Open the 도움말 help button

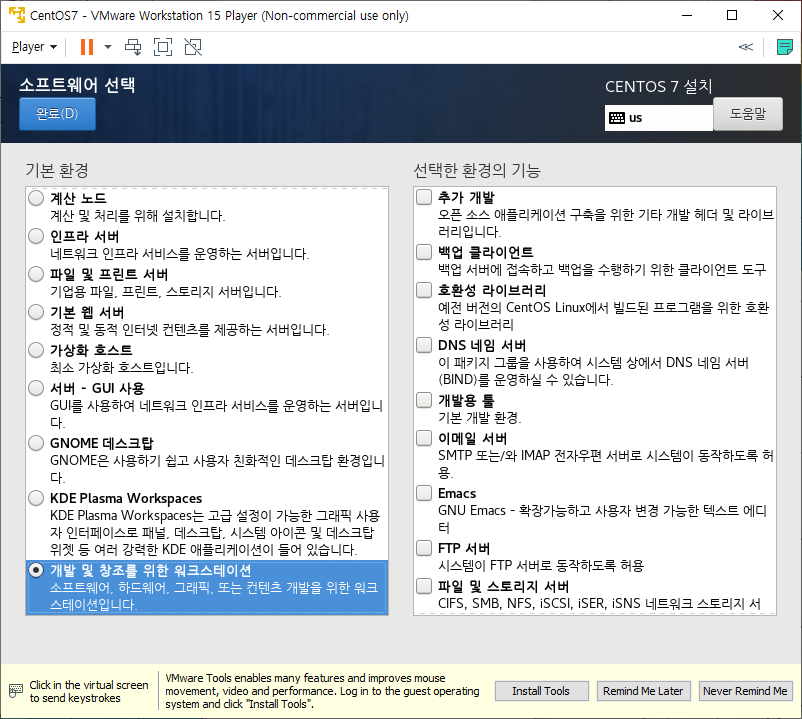pos(748,114)
